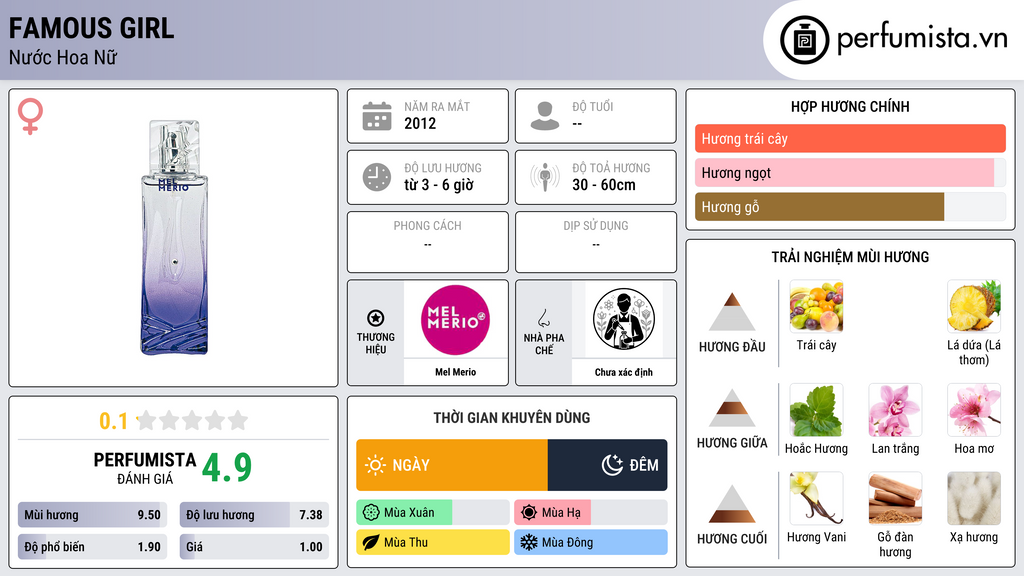Screen dimensions: 1024x576
Task: Click the perfumer illustration Chưa xác định
Action: tap(624, 319)
